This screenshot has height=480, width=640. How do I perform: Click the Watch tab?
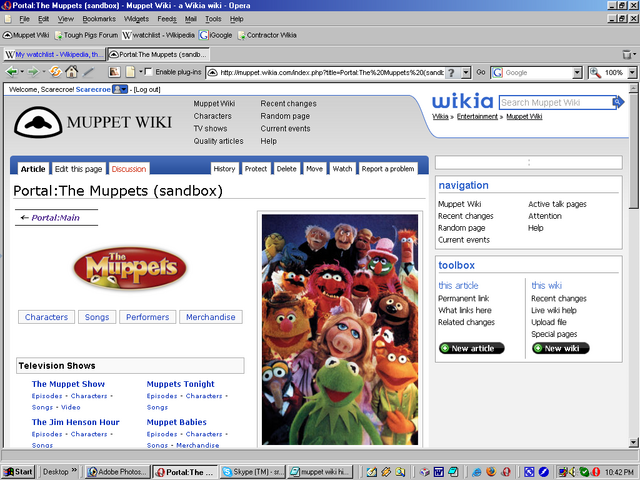[x=342, y=169]
